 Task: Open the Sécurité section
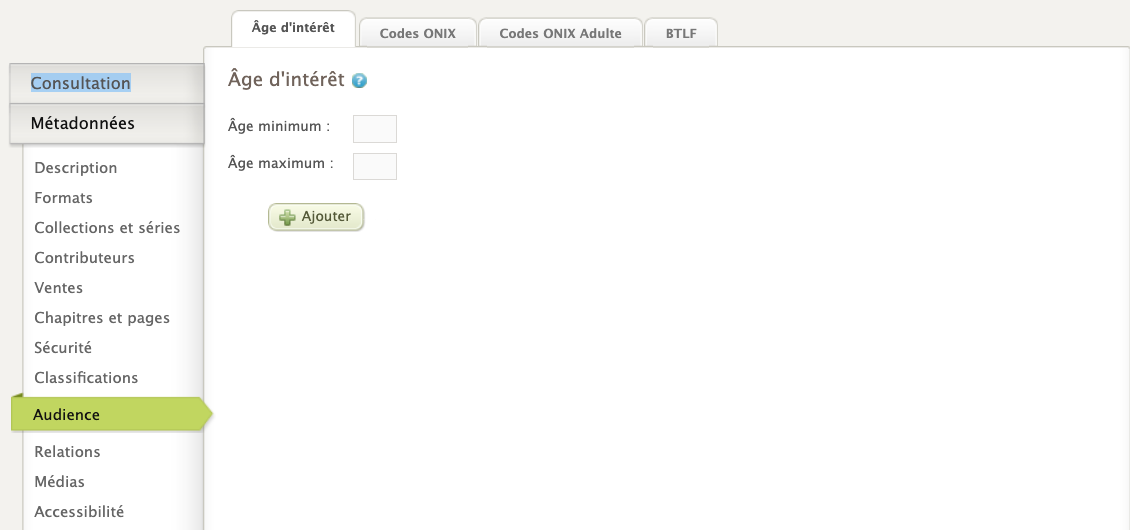click(63, 348)
